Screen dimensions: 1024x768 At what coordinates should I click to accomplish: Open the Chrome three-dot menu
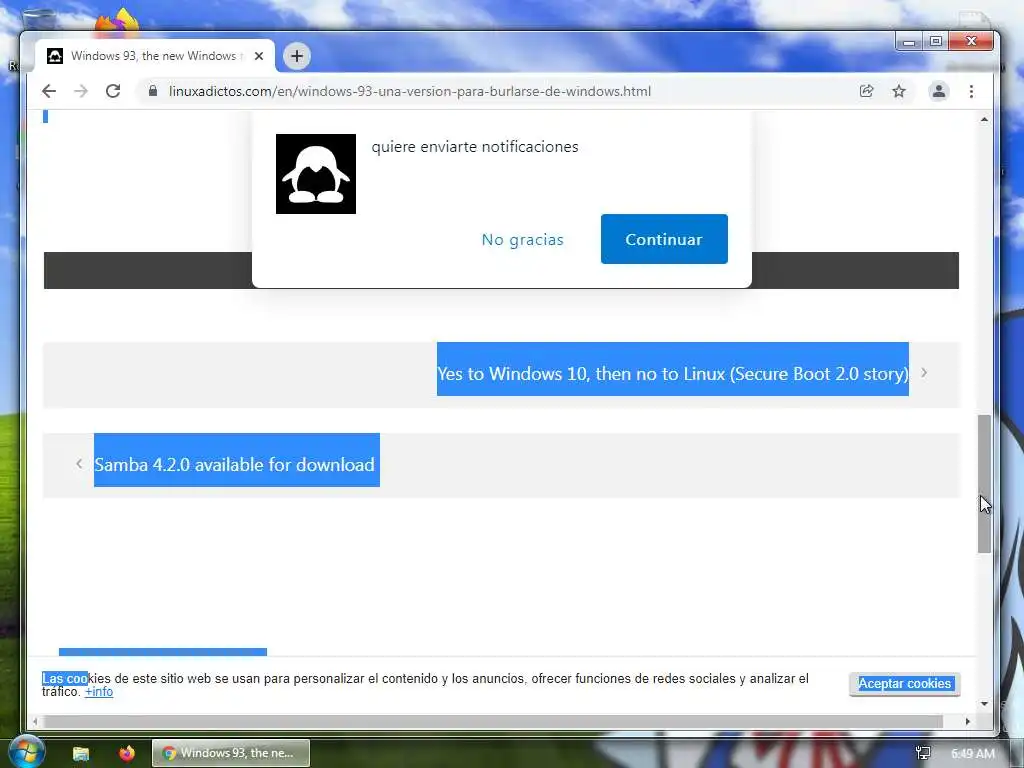click(x=971, y=91)
